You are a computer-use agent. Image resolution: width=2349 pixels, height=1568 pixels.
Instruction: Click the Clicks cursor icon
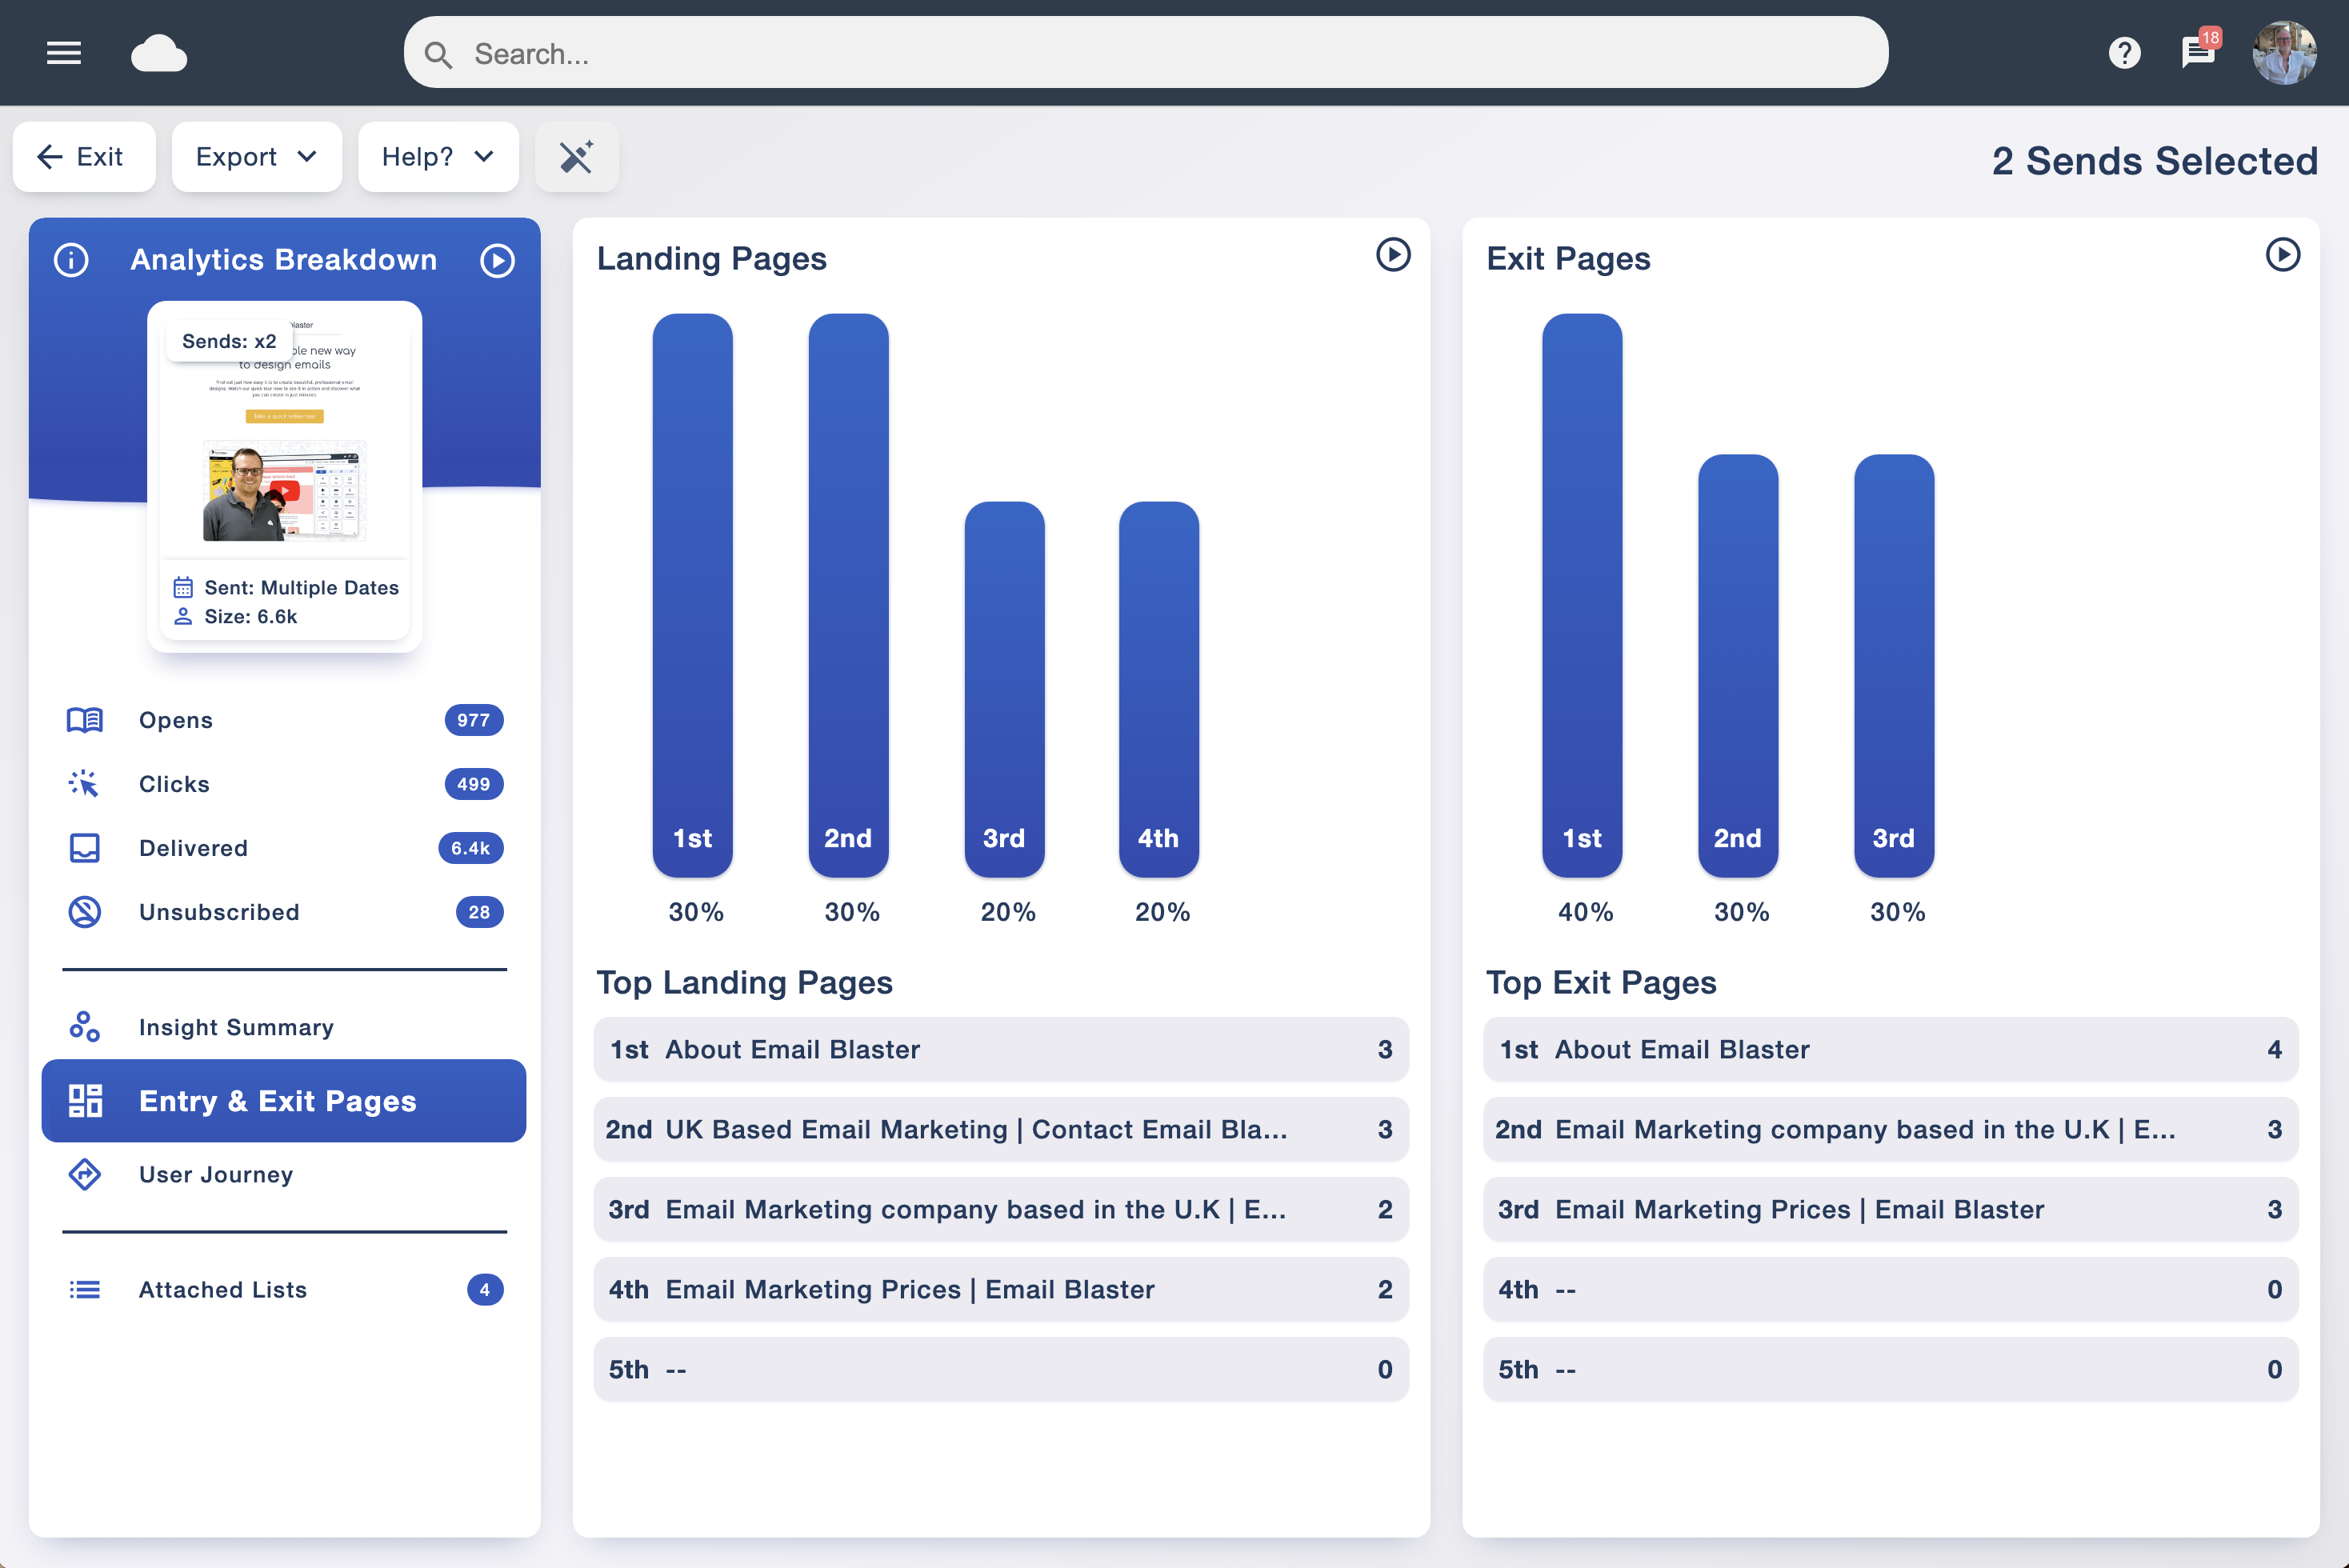tap(85, 784)
